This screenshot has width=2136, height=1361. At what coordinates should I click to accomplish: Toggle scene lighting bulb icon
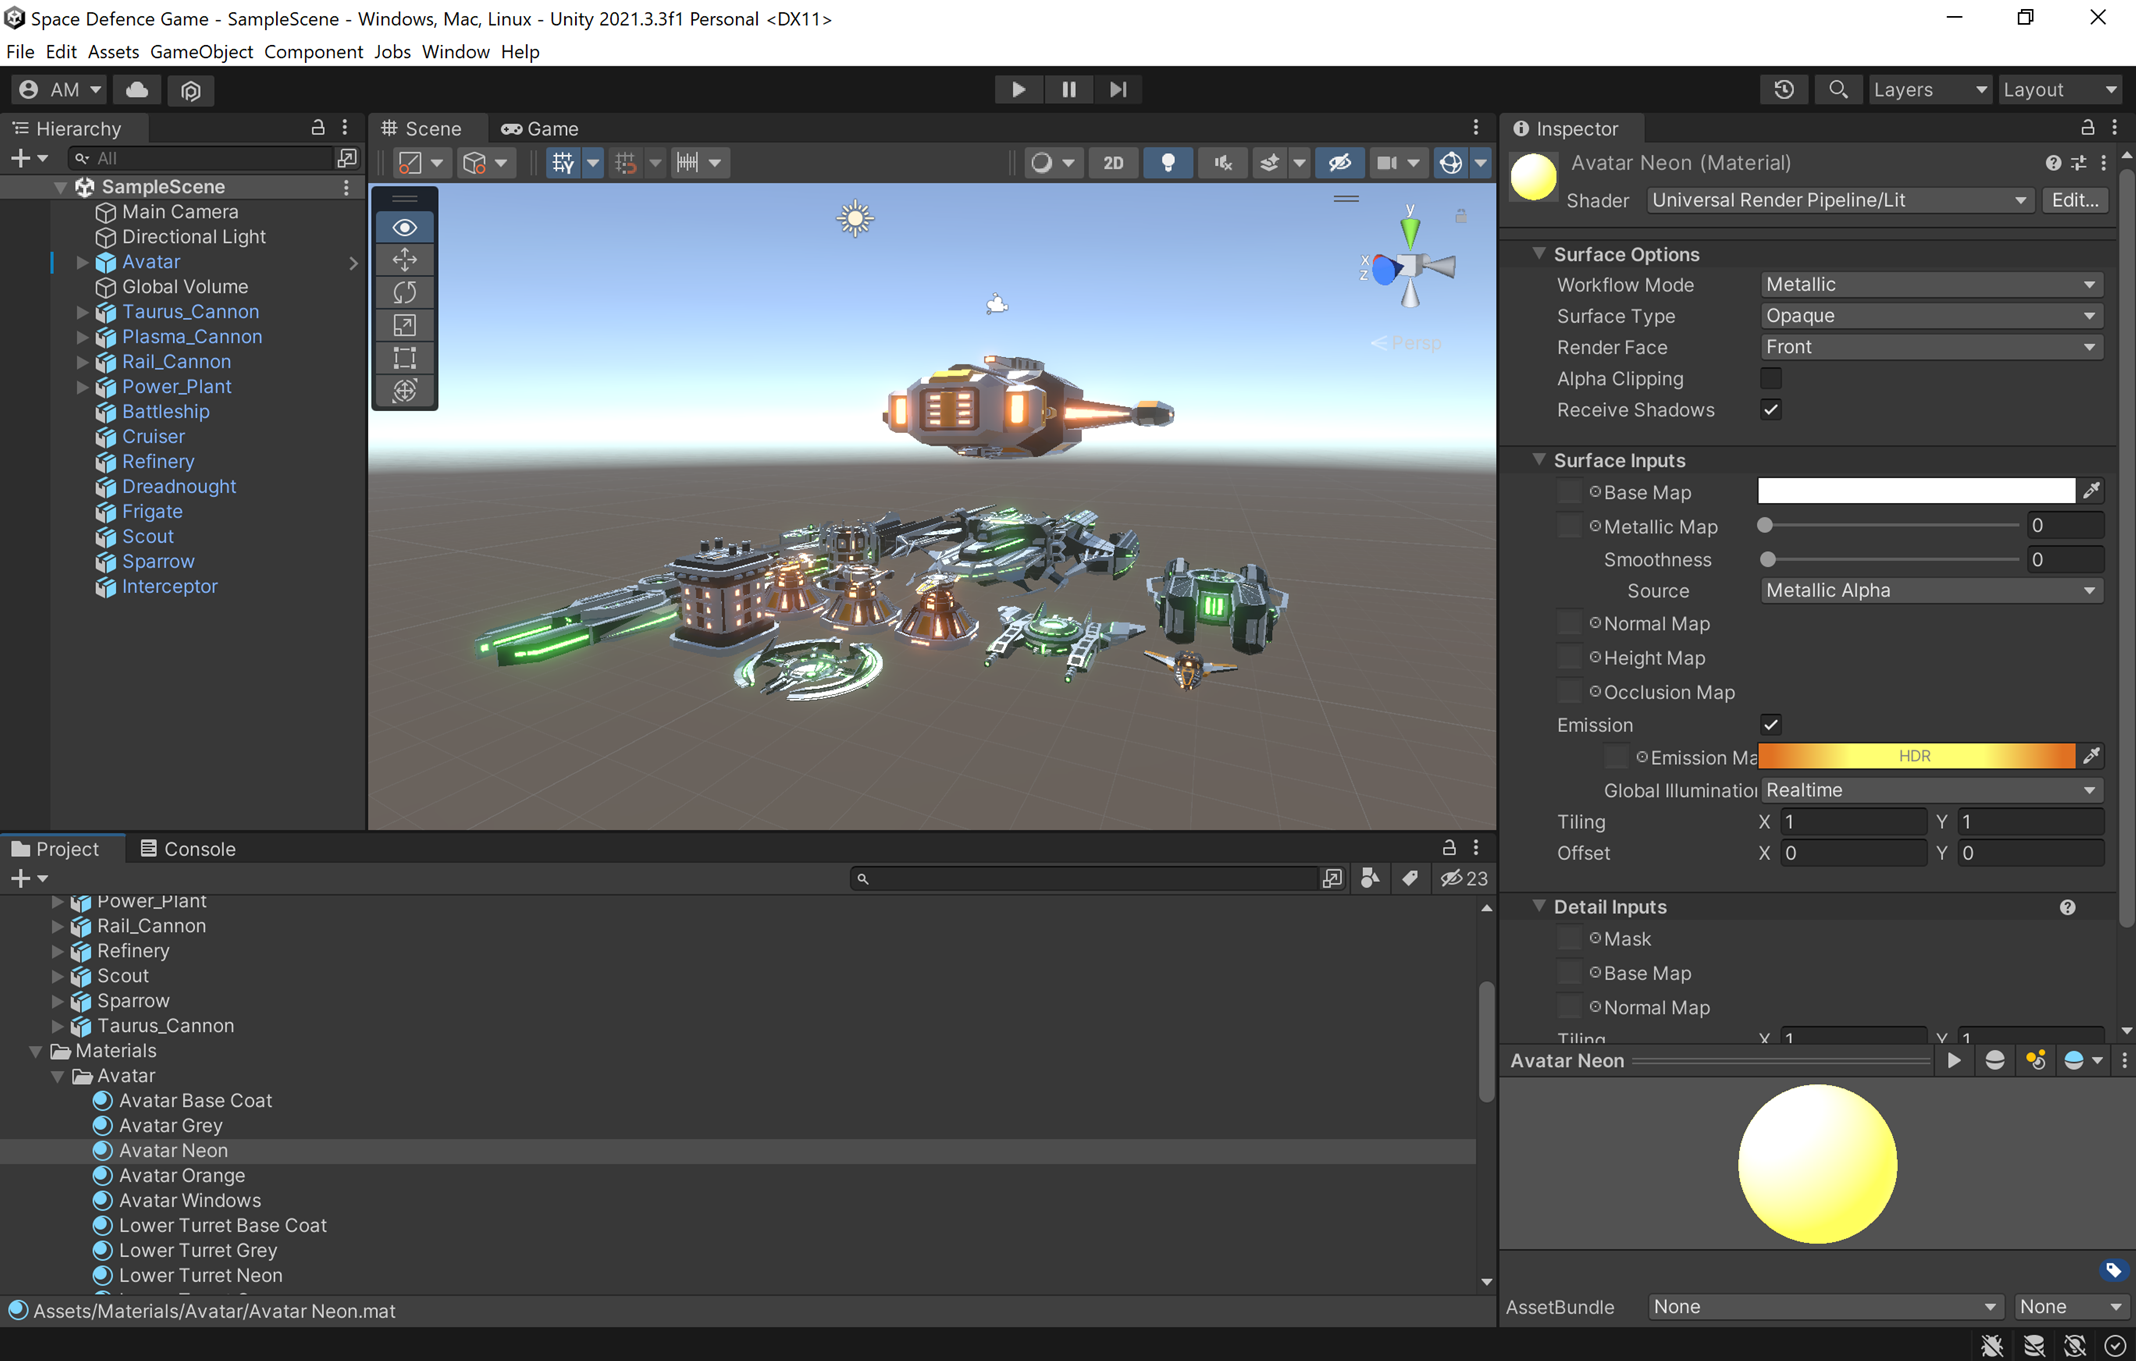(x=1167, y=162)
